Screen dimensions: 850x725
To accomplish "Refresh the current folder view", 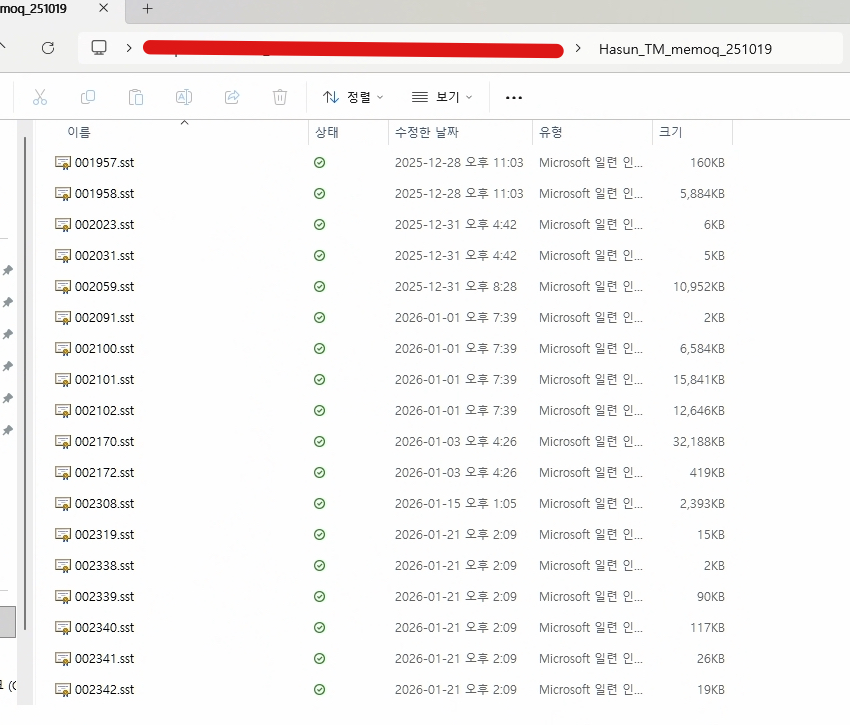I will [x=47, y=48].
